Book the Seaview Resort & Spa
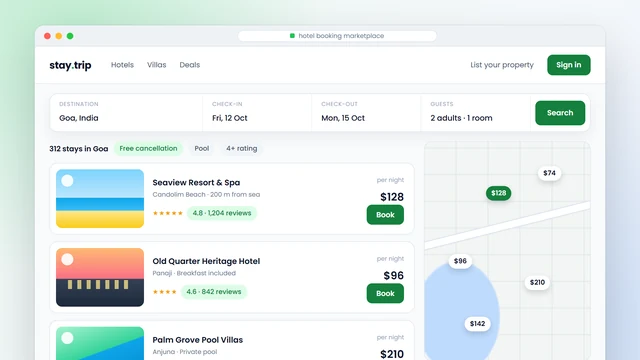This screenshot has height=360, width=640. coord(385,215)
